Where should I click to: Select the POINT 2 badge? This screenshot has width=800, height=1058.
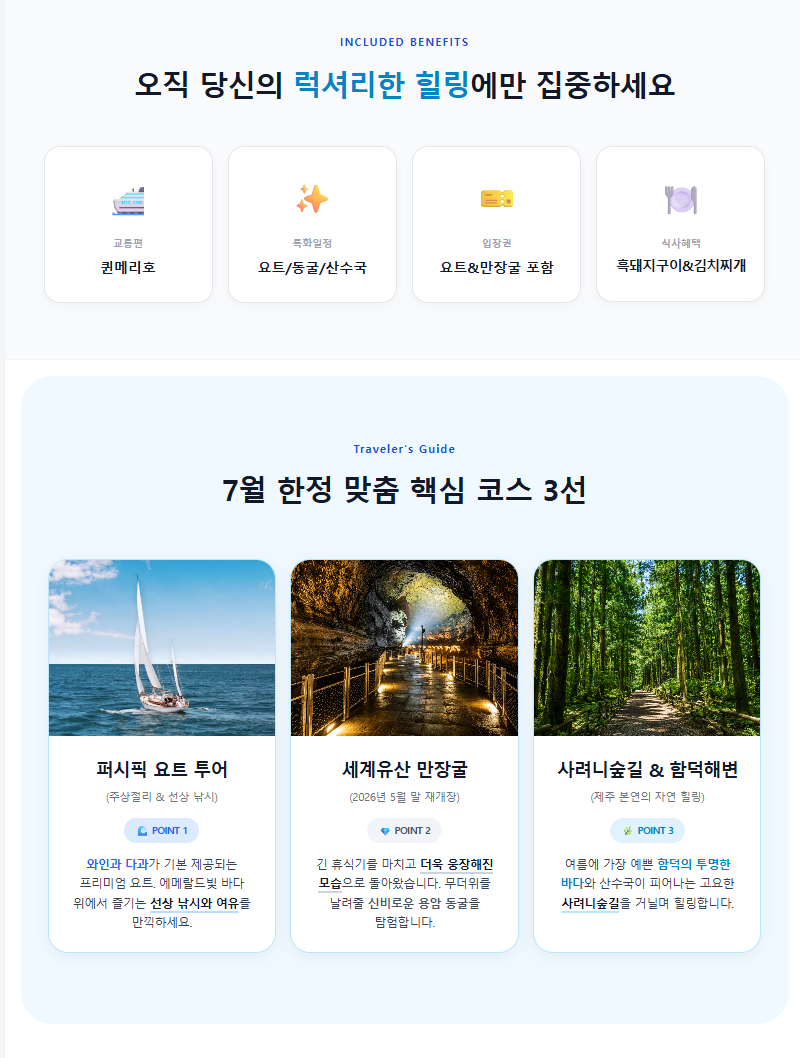click(x=405, y=831)
